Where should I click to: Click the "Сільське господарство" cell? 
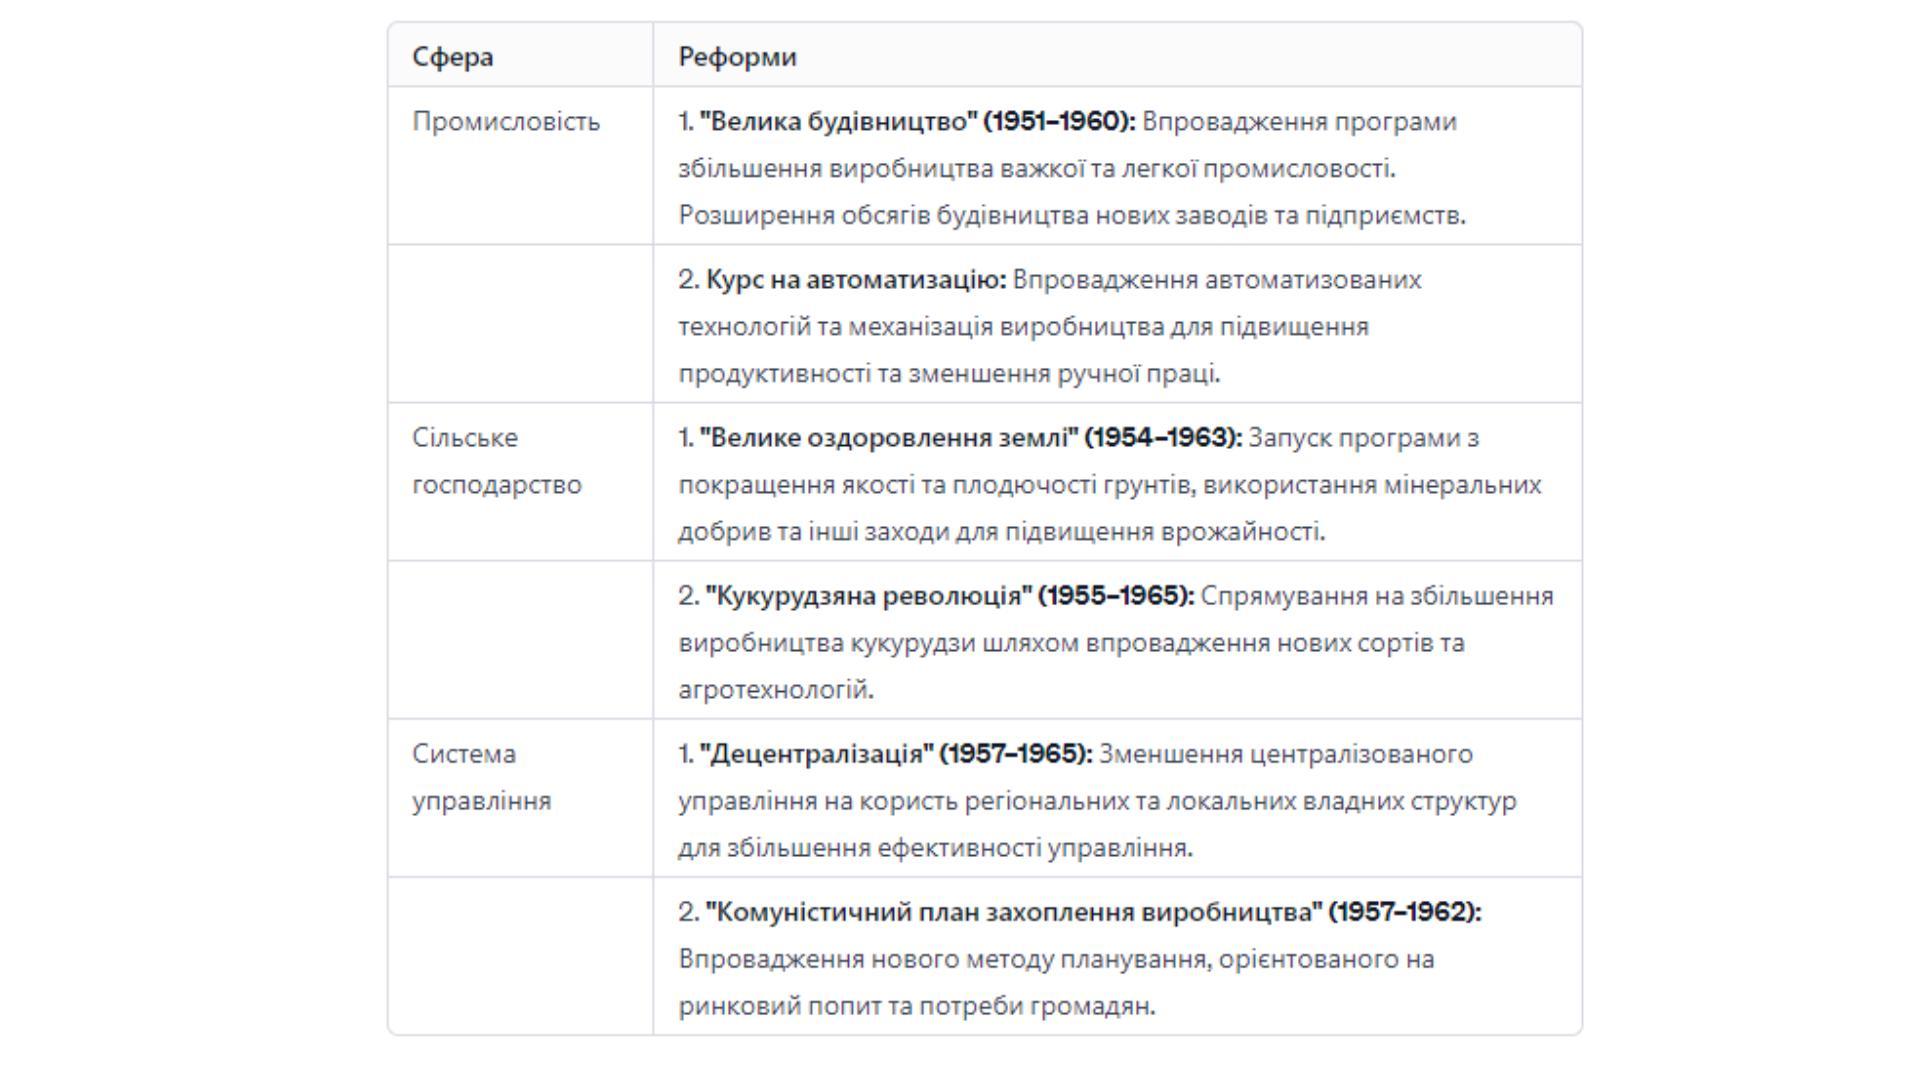tap(497, 461)
